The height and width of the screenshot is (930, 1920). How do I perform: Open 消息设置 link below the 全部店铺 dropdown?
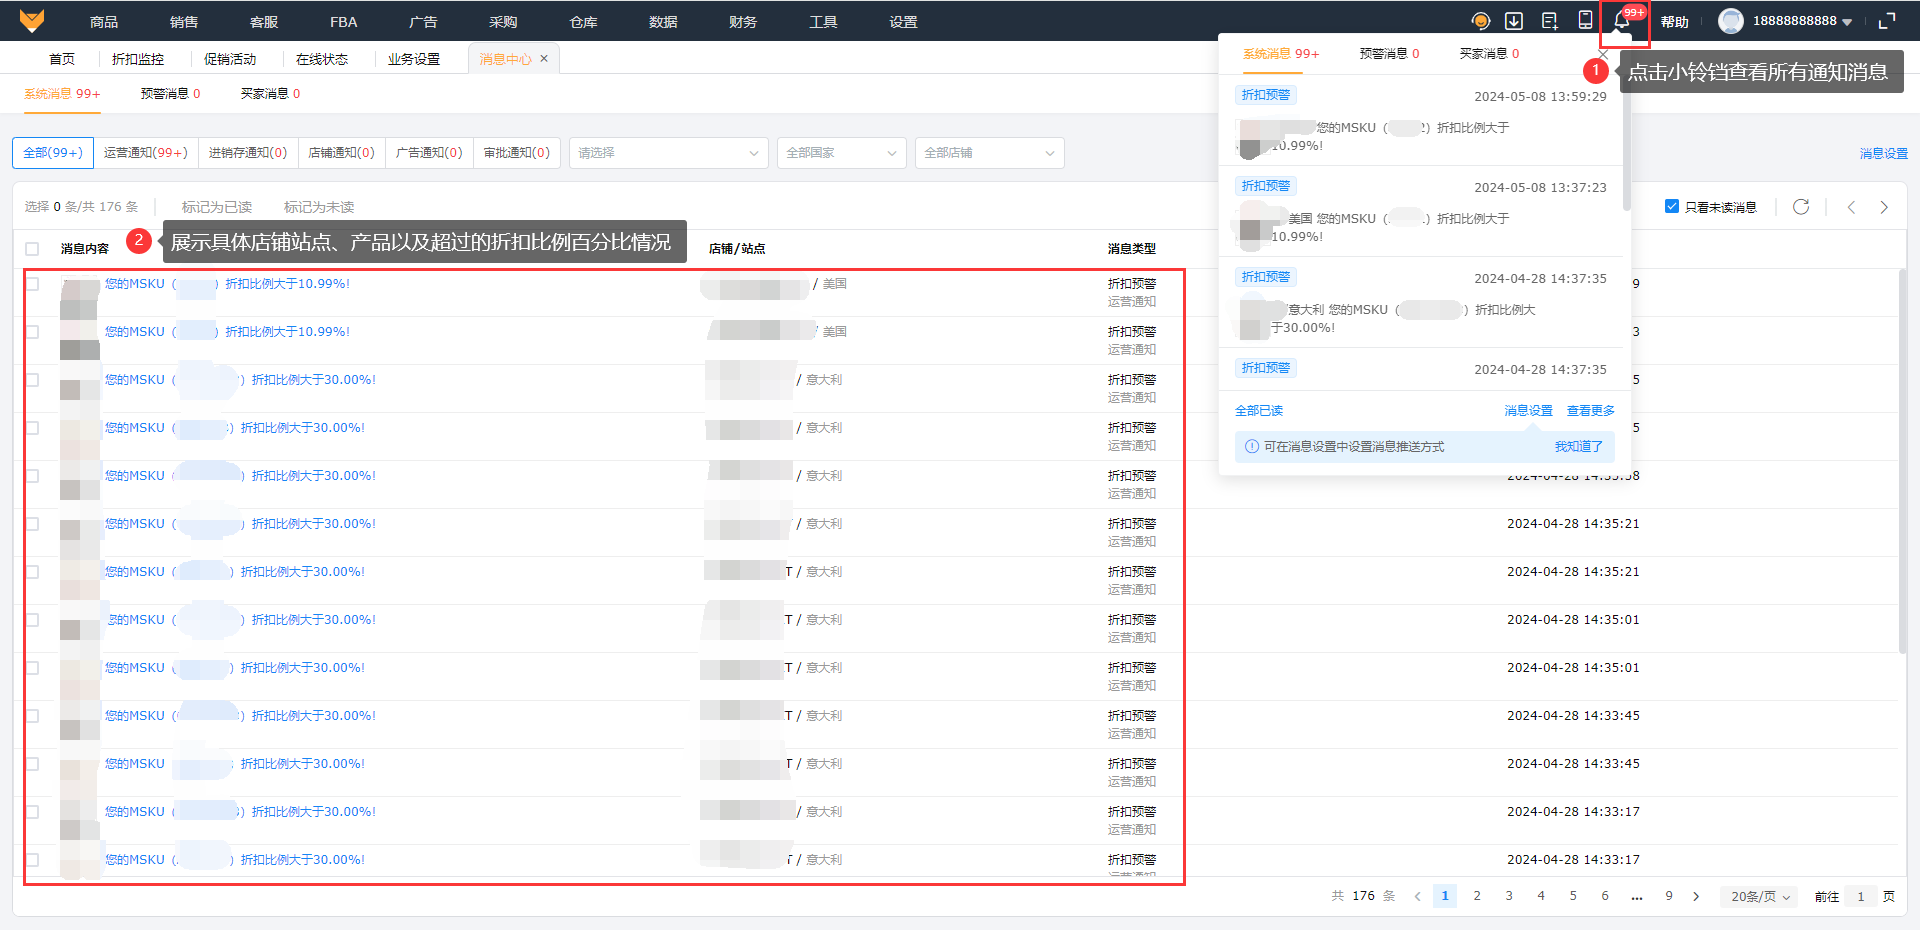click(1884, 154)
